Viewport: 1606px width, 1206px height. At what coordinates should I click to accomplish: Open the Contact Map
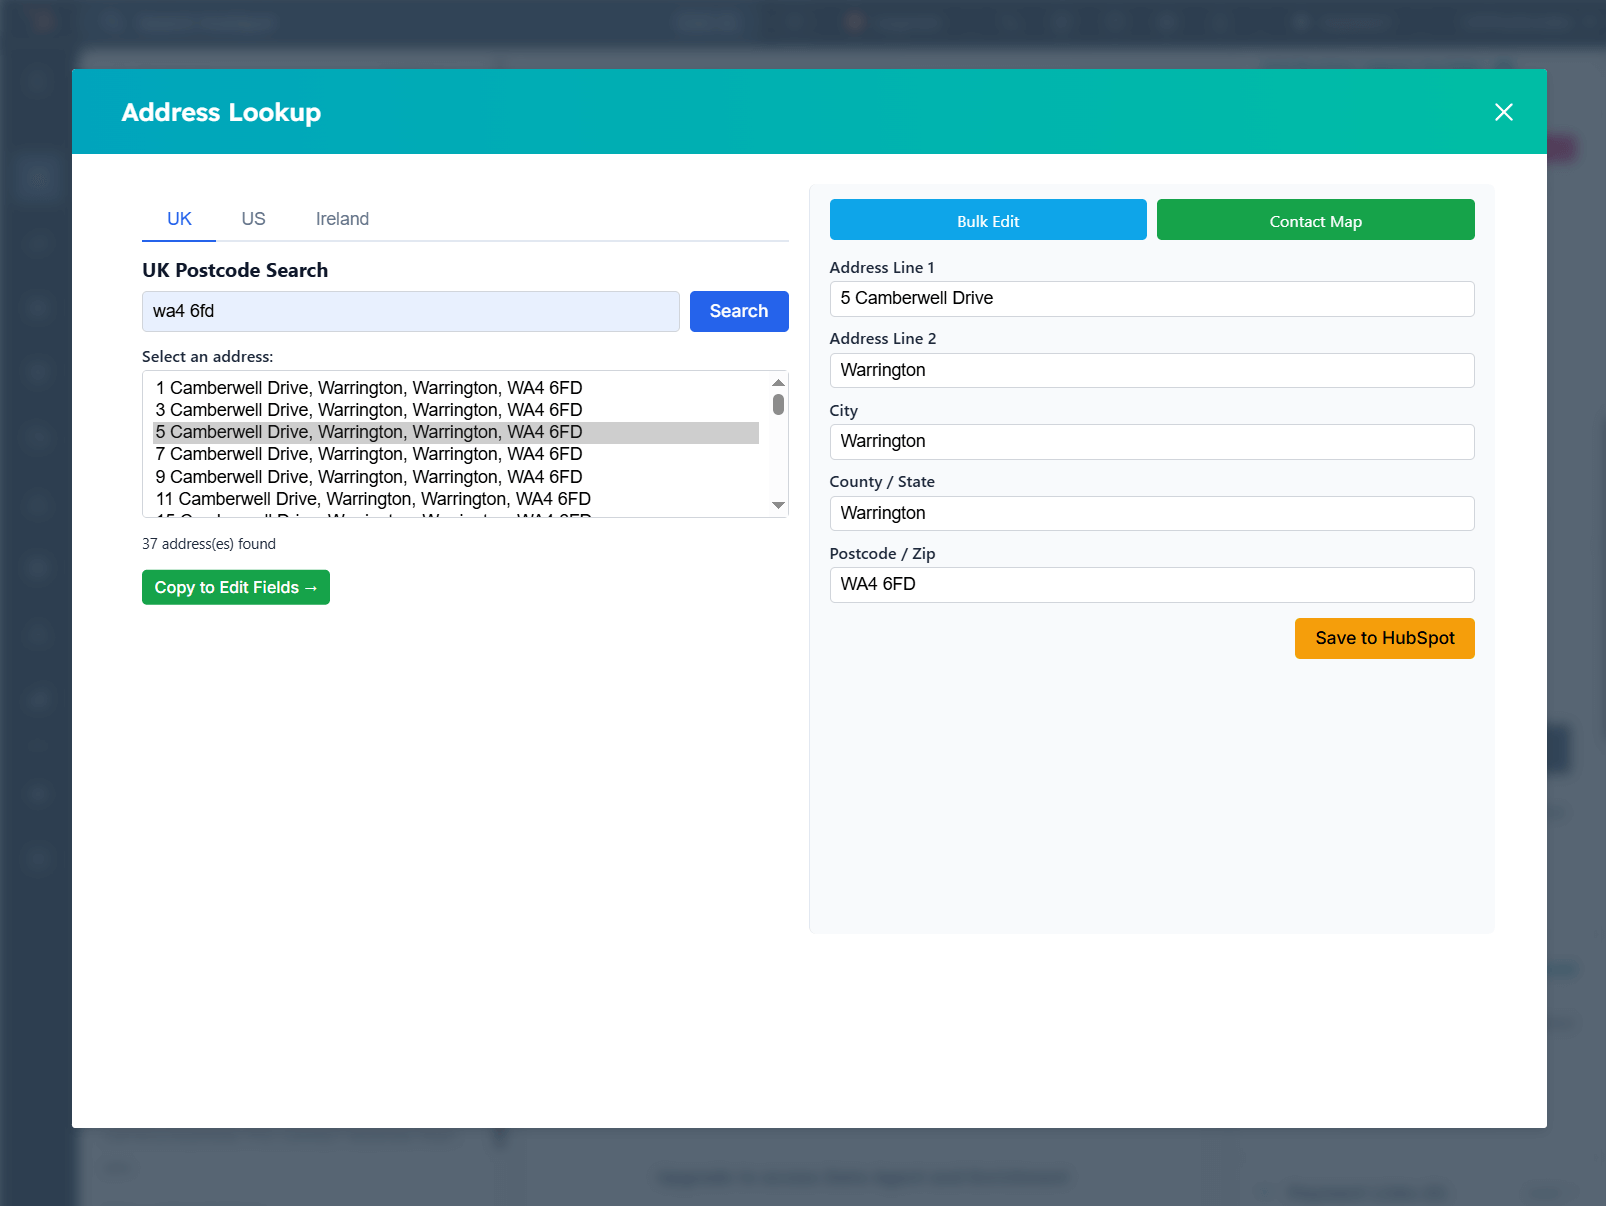click(1315, 220)
